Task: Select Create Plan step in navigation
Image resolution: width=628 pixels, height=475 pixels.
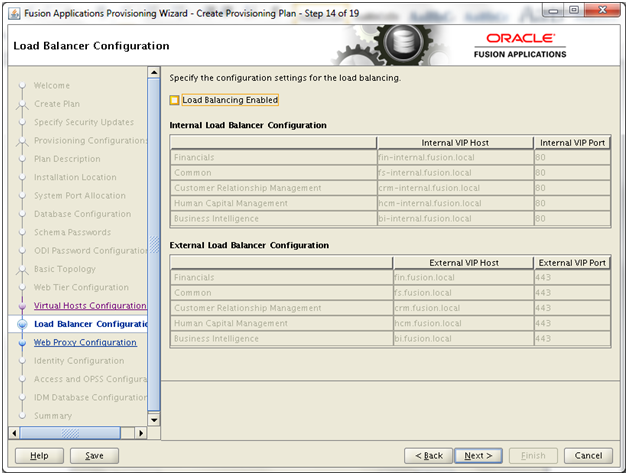Action: pos(57,104)
